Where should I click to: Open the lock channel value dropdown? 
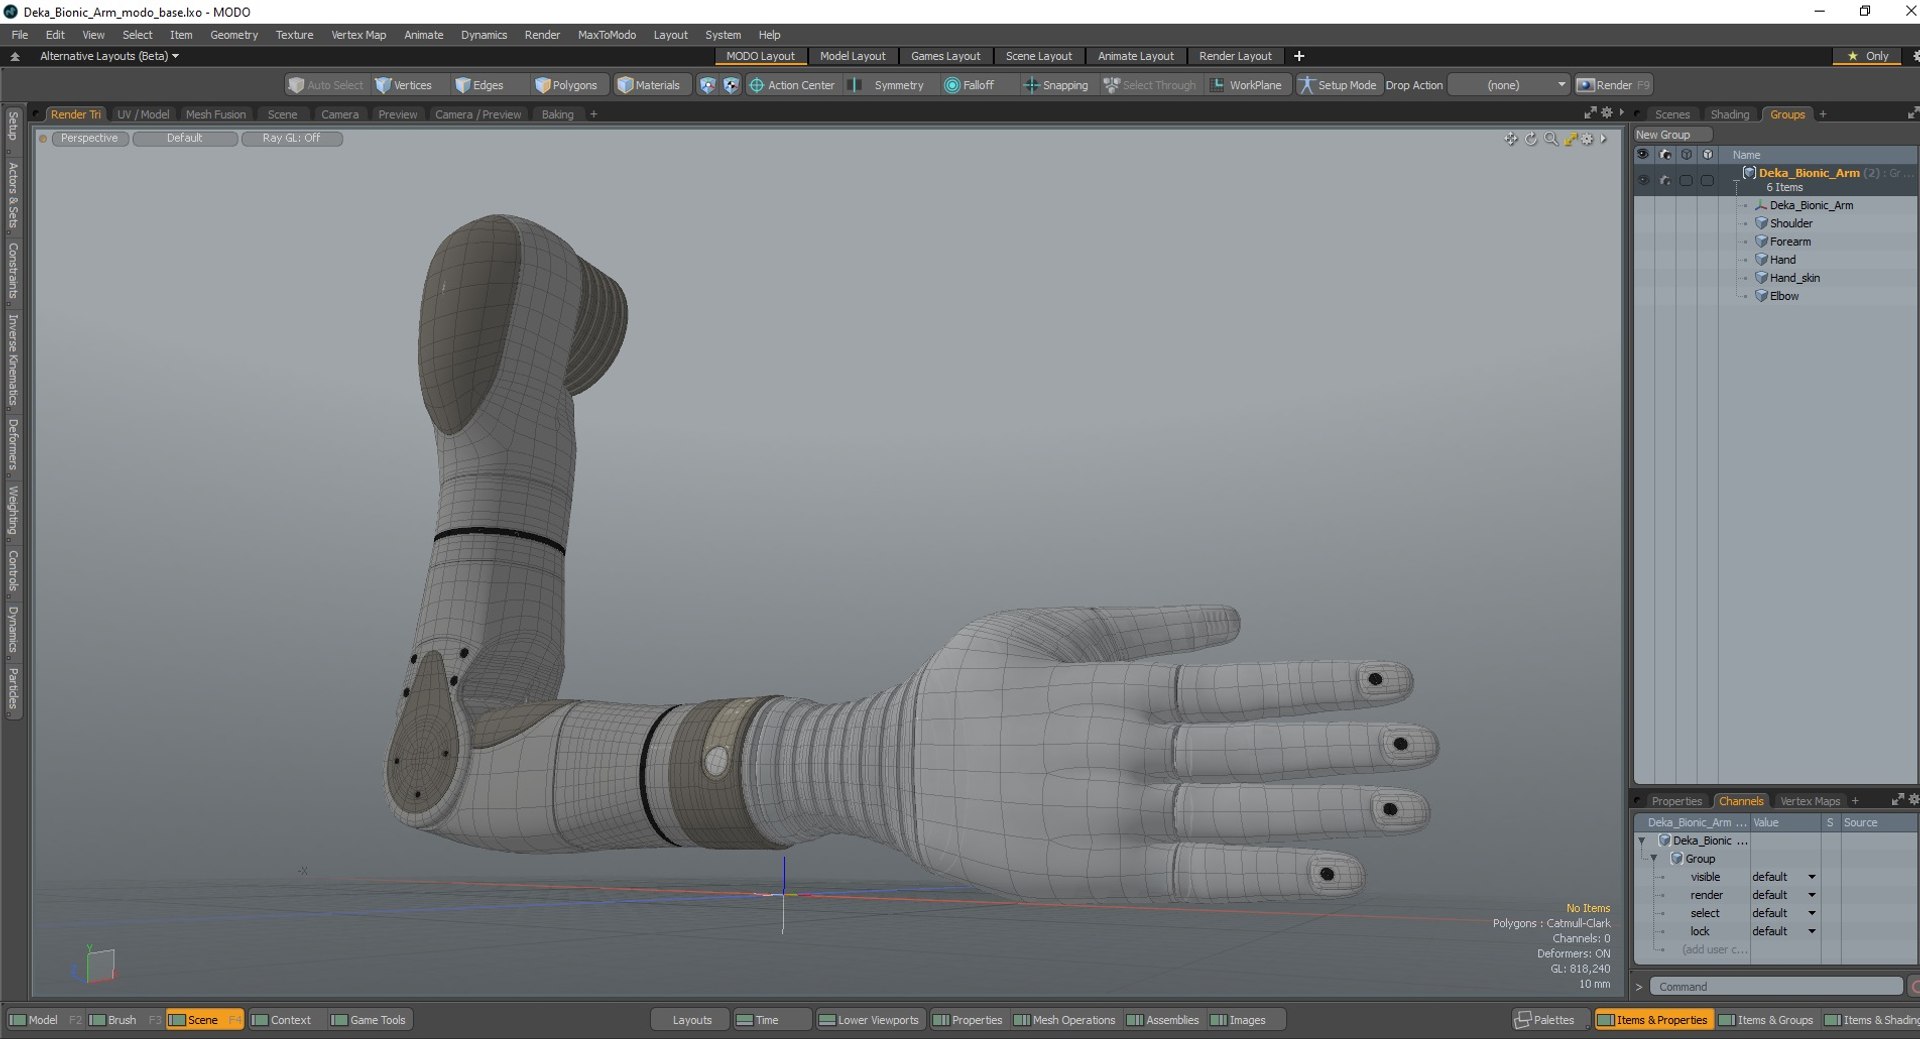[x=1783, y=931]
